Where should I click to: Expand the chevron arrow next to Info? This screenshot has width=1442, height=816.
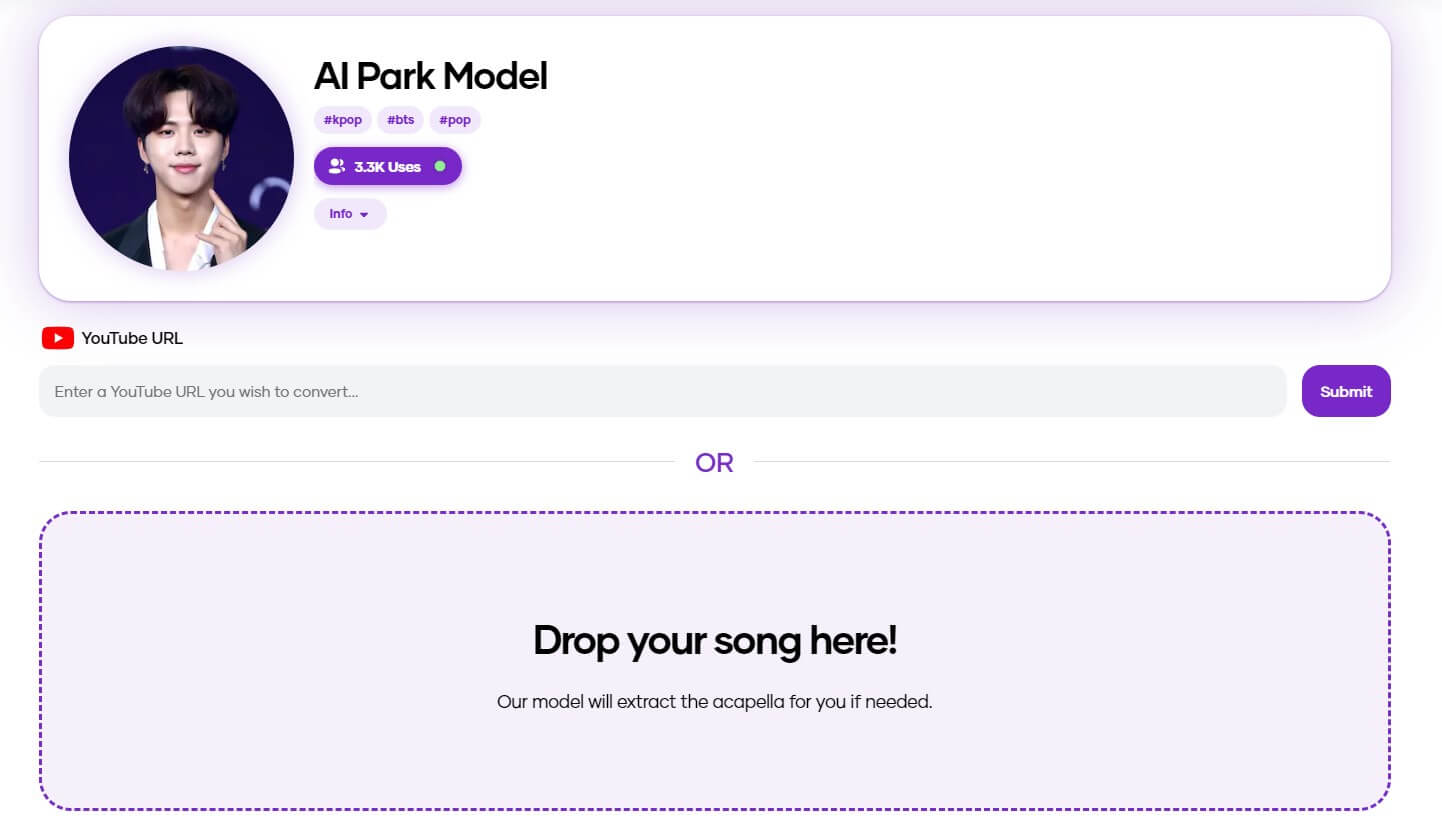click(365, 214)
